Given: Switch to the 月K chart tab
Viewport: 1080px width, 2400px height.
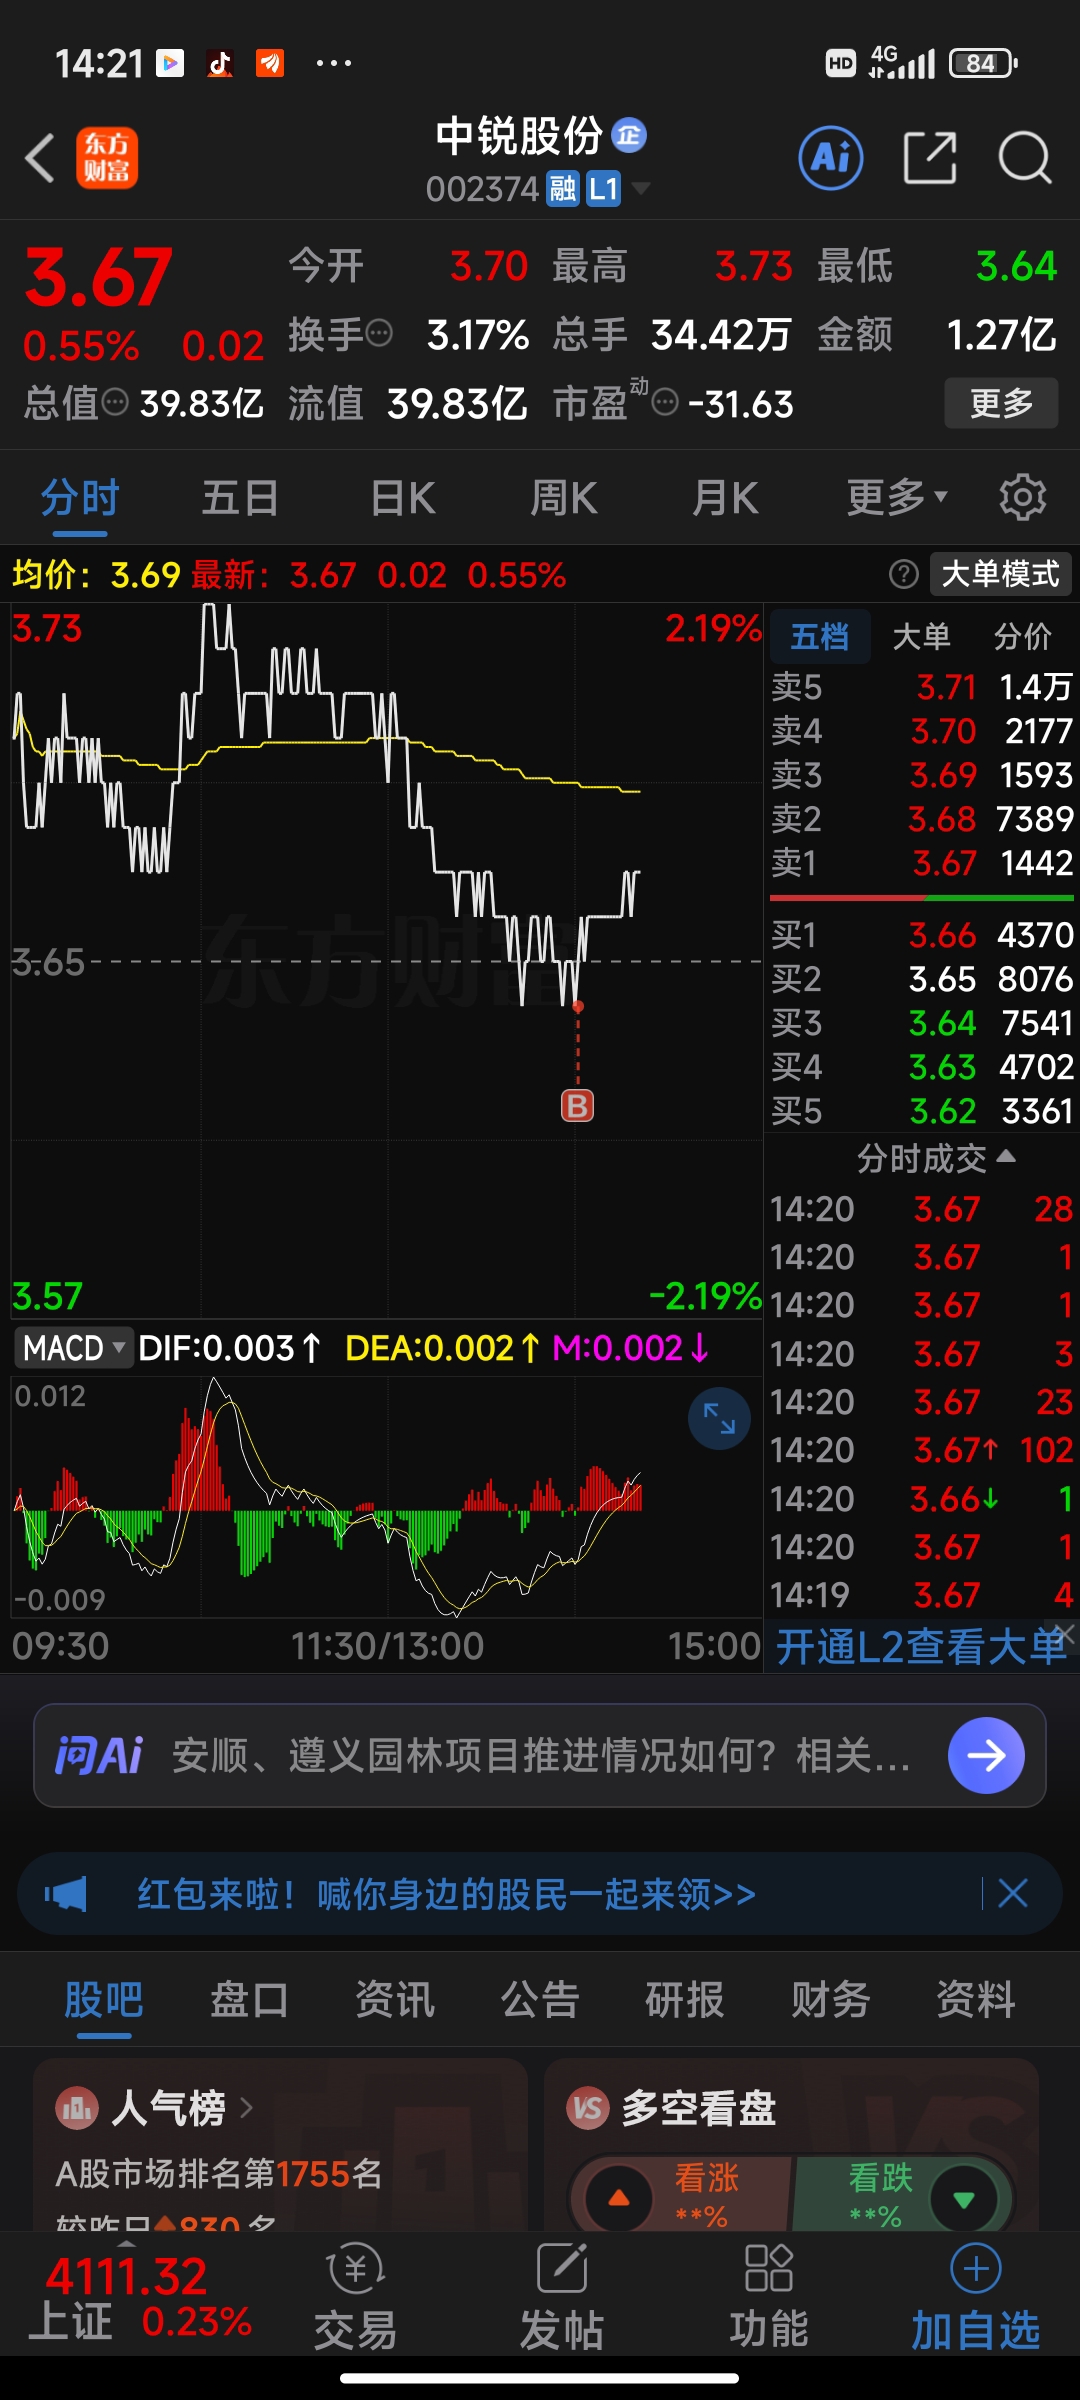Looking at the screenshot, I should pyautogui.click(x=725, y=497).
